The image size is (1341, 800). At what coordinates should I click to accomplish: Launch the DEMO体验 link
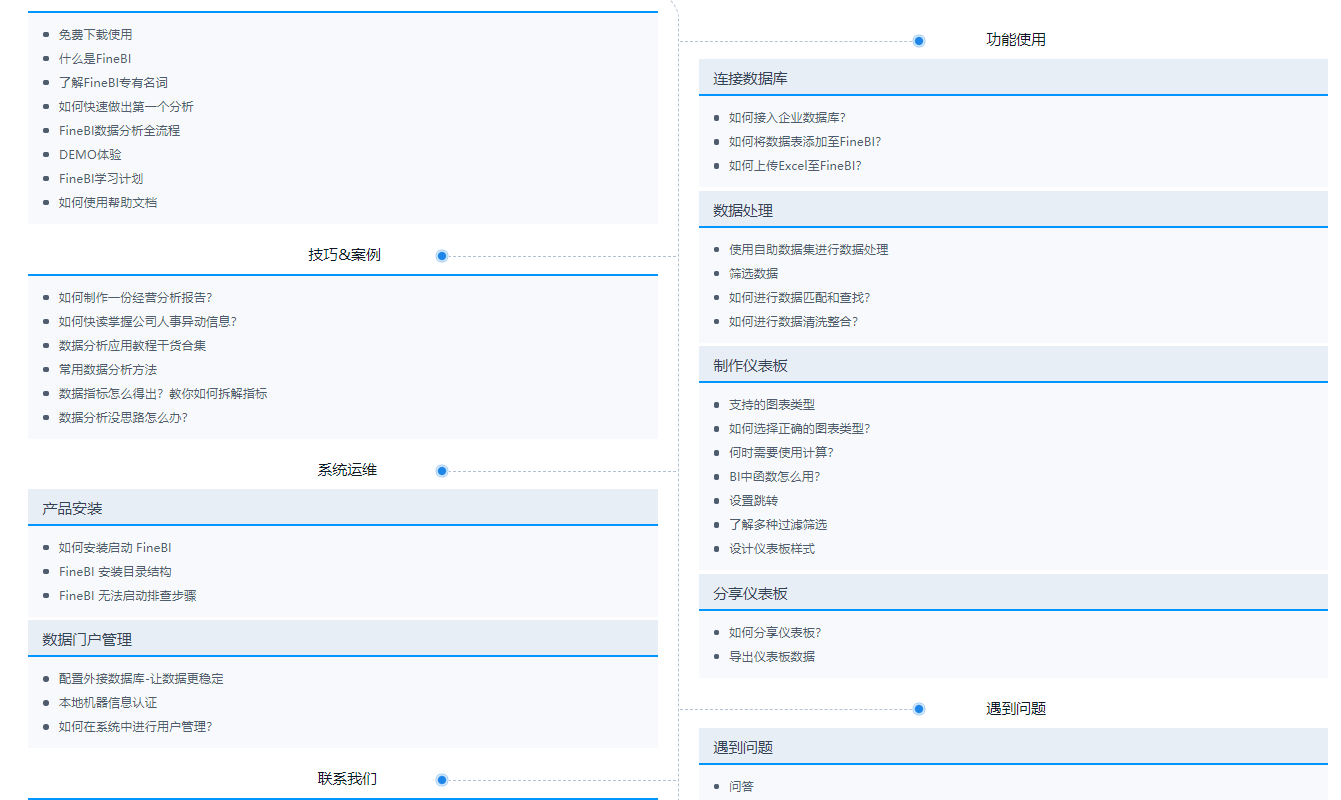[90, 155]
